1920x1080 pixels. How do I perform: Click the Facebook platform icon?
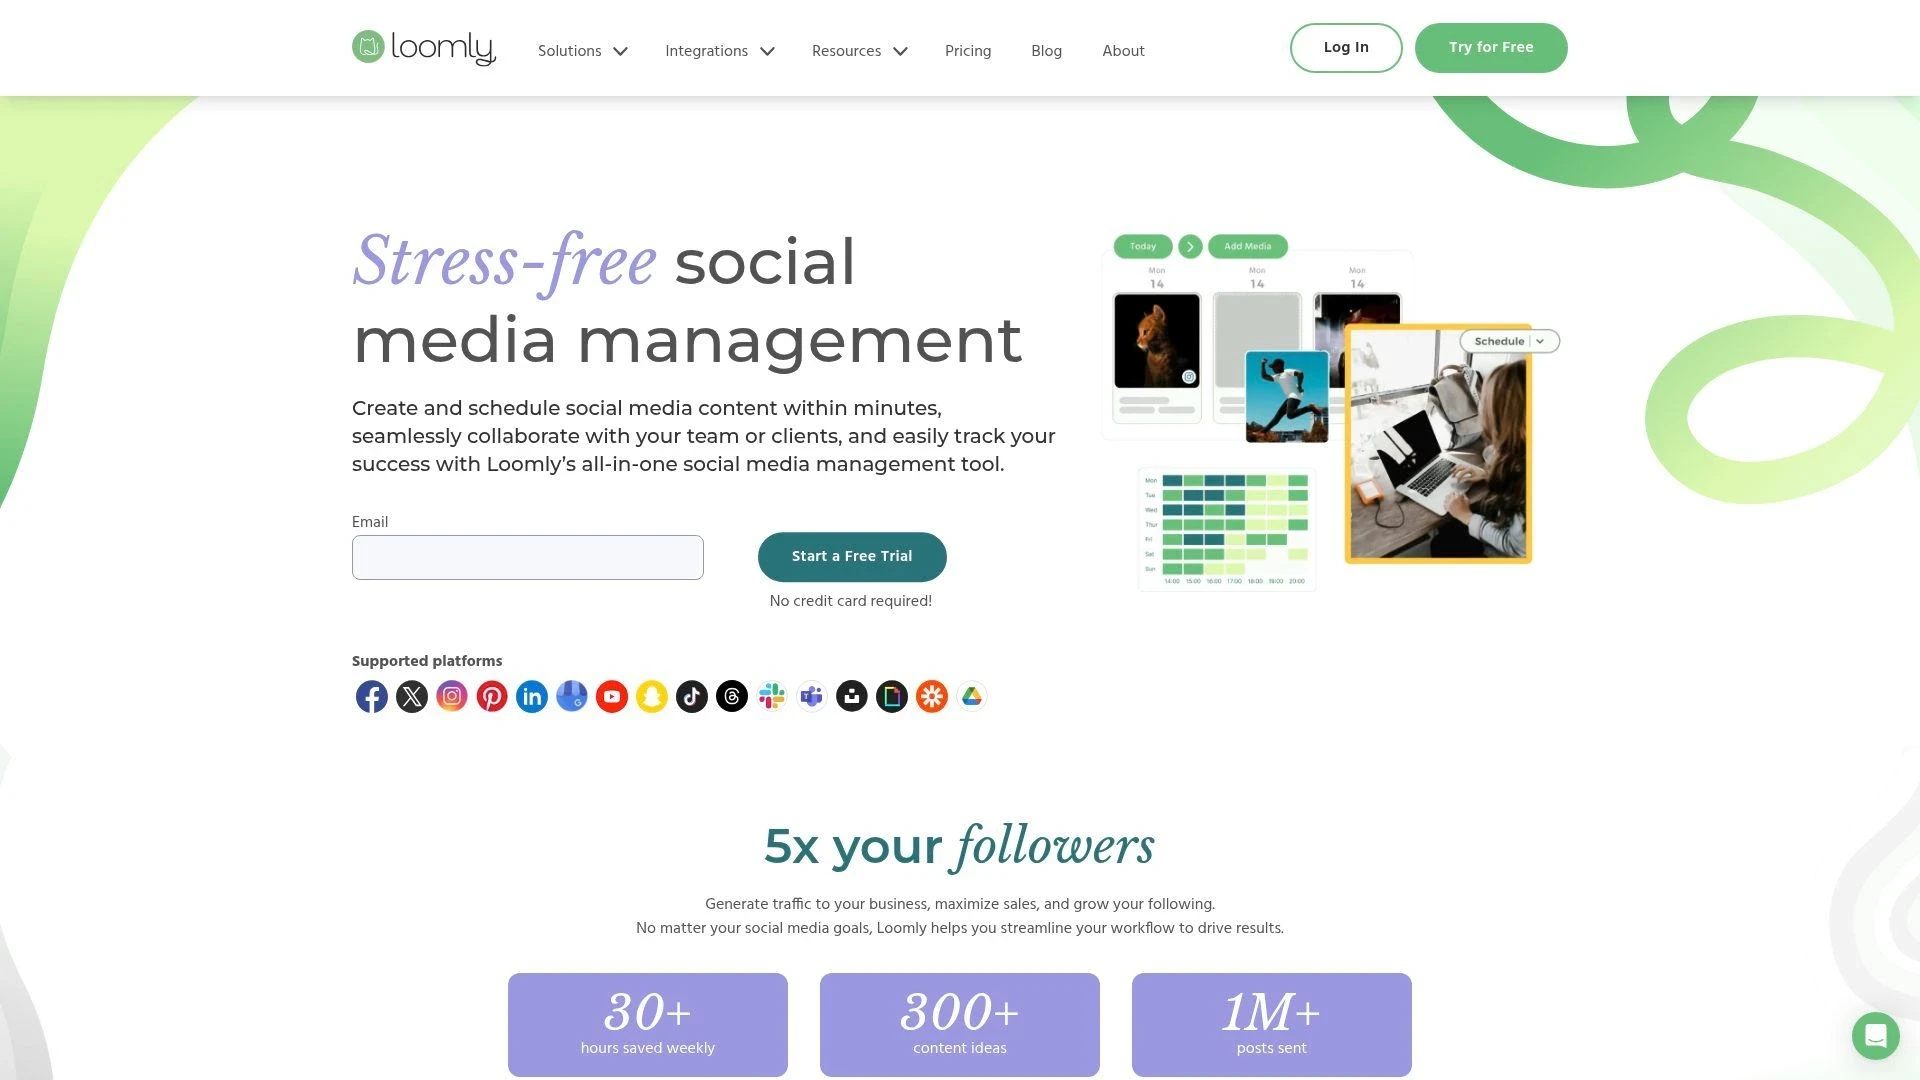371,695
